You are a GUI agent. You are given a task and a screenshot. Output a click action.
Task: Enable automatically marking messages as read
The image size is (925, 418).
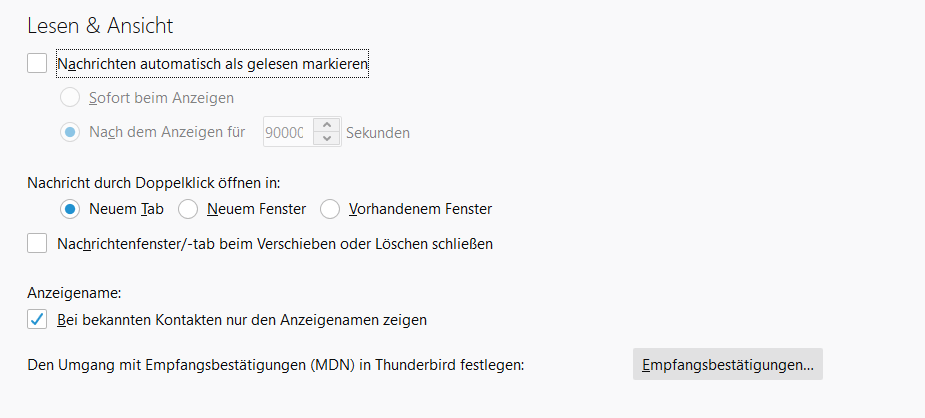pyautogui.click(x=38, y=64)
